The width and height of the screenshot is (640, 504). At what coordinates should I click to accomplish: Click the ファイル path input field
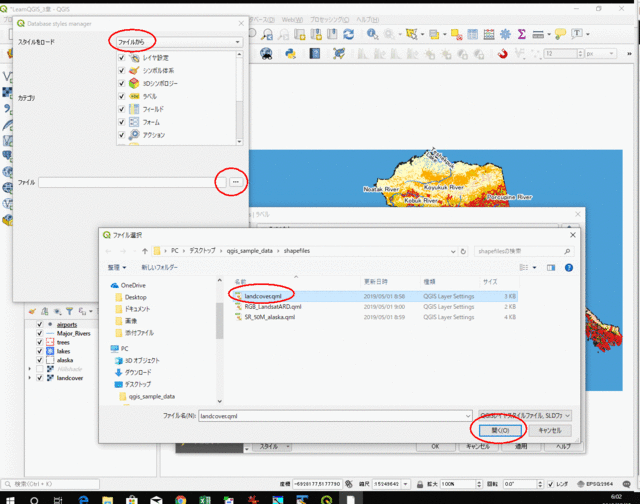132,182
